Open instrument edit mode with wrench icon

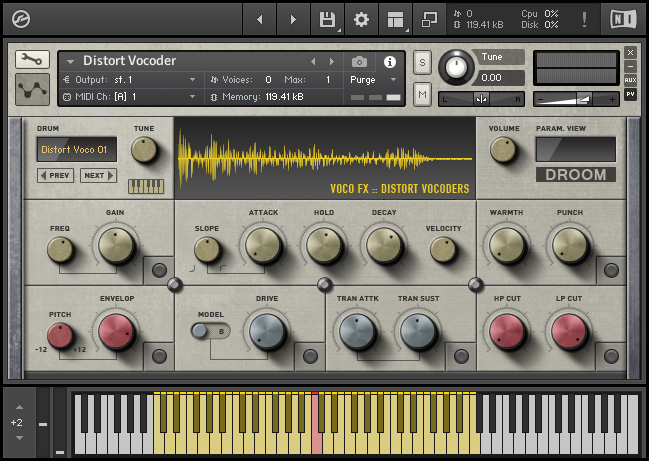point(32,60)
